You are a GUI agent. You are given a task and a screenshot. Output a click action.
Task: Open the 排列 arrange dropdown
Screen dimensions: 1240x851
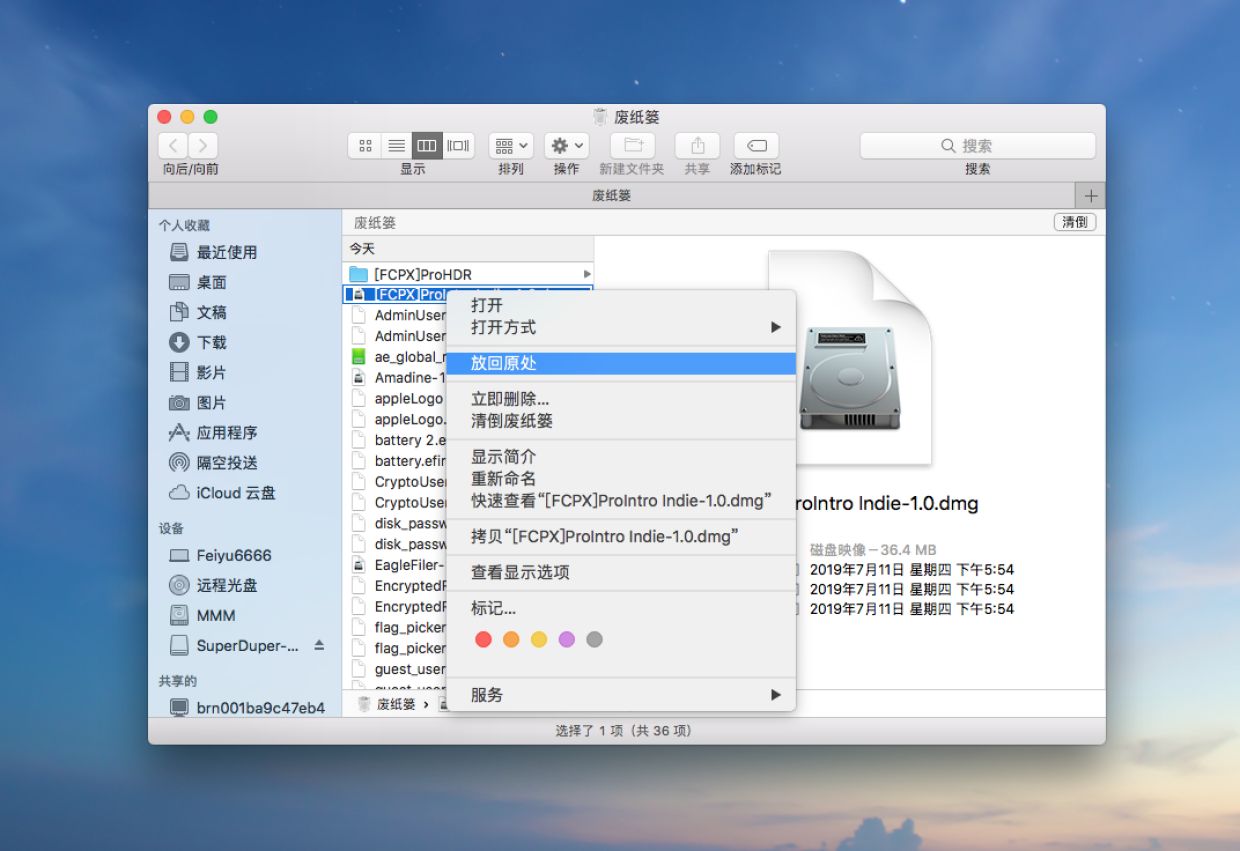pos(511,146)
